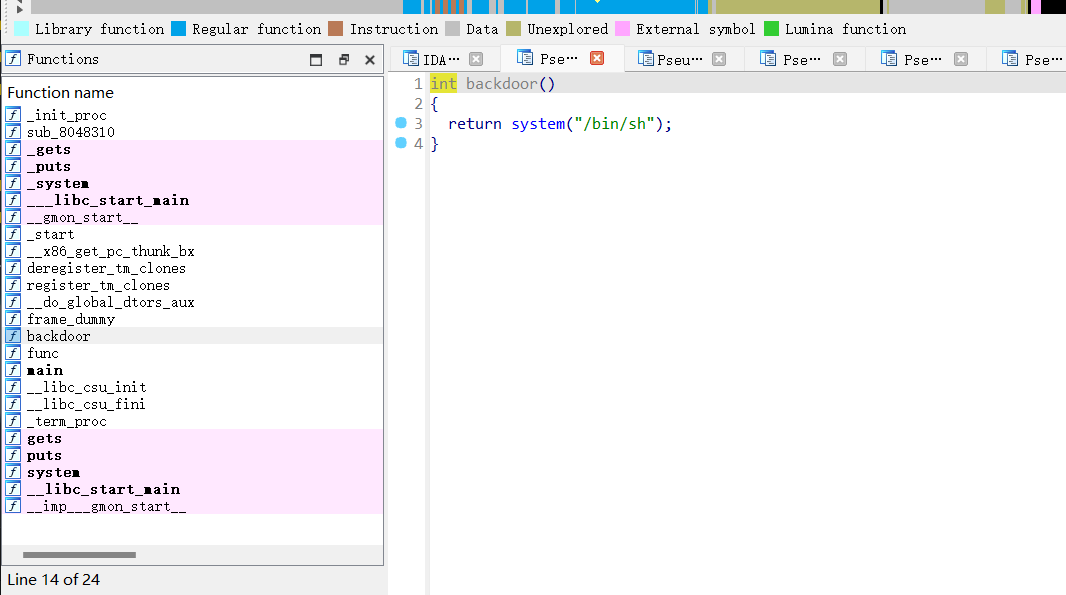The image size is (1066, 595).
Task: Click the navigation band arrow at top left
Action: [x=19, y=8]
